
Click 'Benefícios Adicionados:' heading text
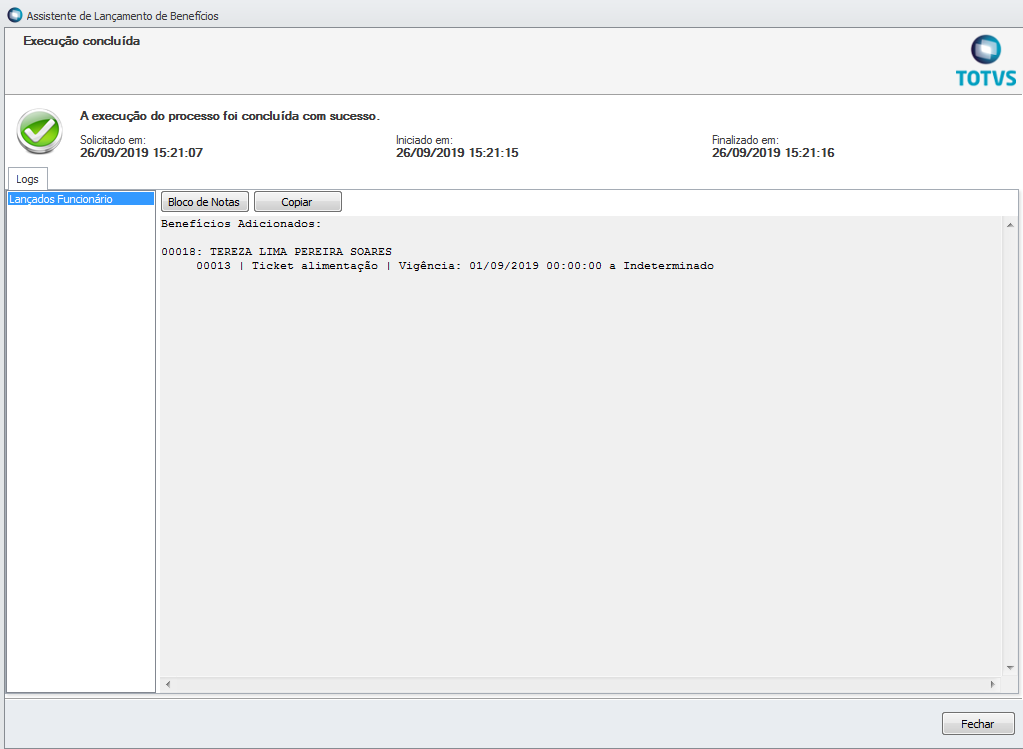[241, 224]
